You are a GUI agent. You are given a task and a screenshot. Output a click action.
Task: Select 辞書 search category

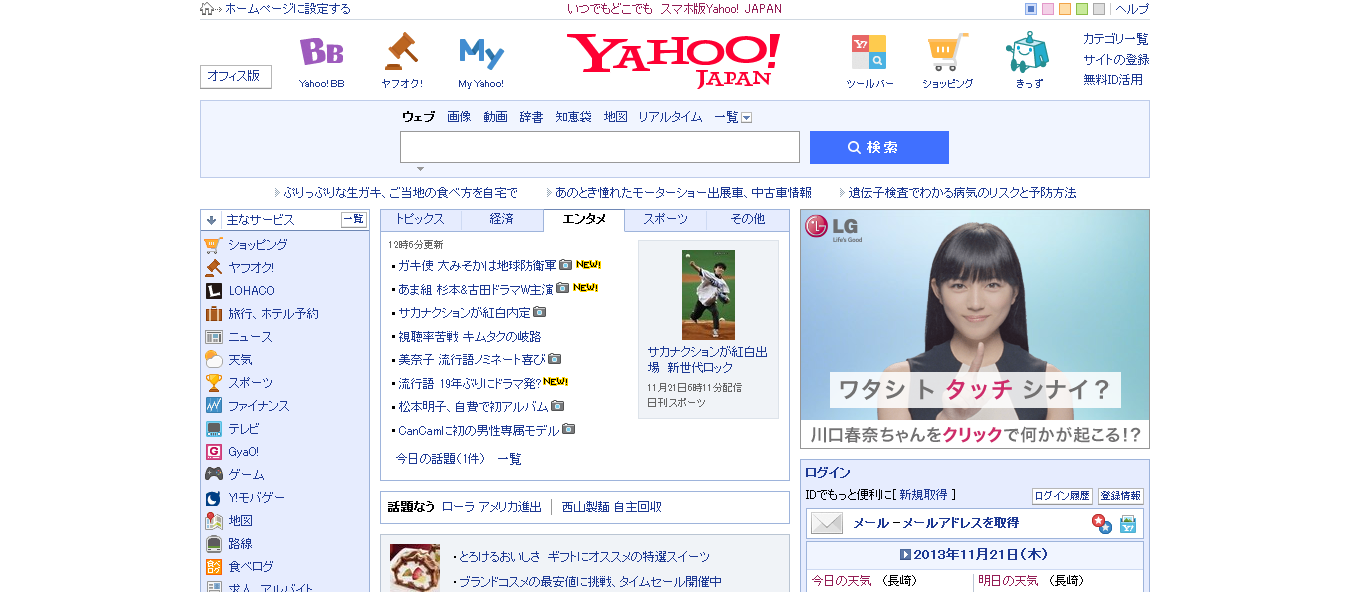[x=531, y=117]
